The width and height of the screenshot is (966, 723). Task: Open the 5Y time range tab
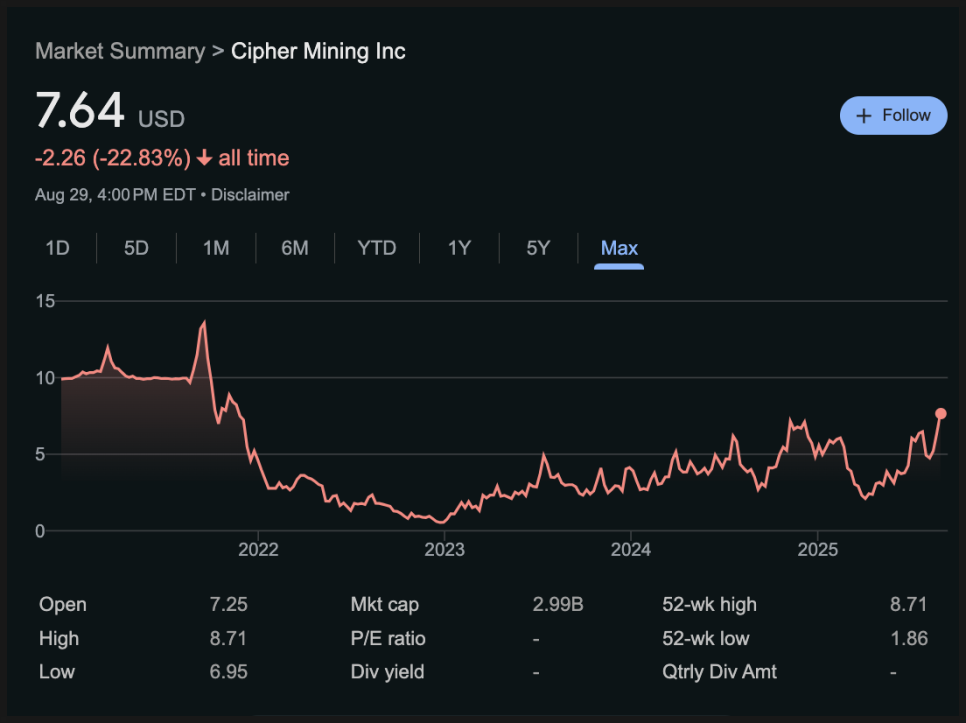point(538,248)
